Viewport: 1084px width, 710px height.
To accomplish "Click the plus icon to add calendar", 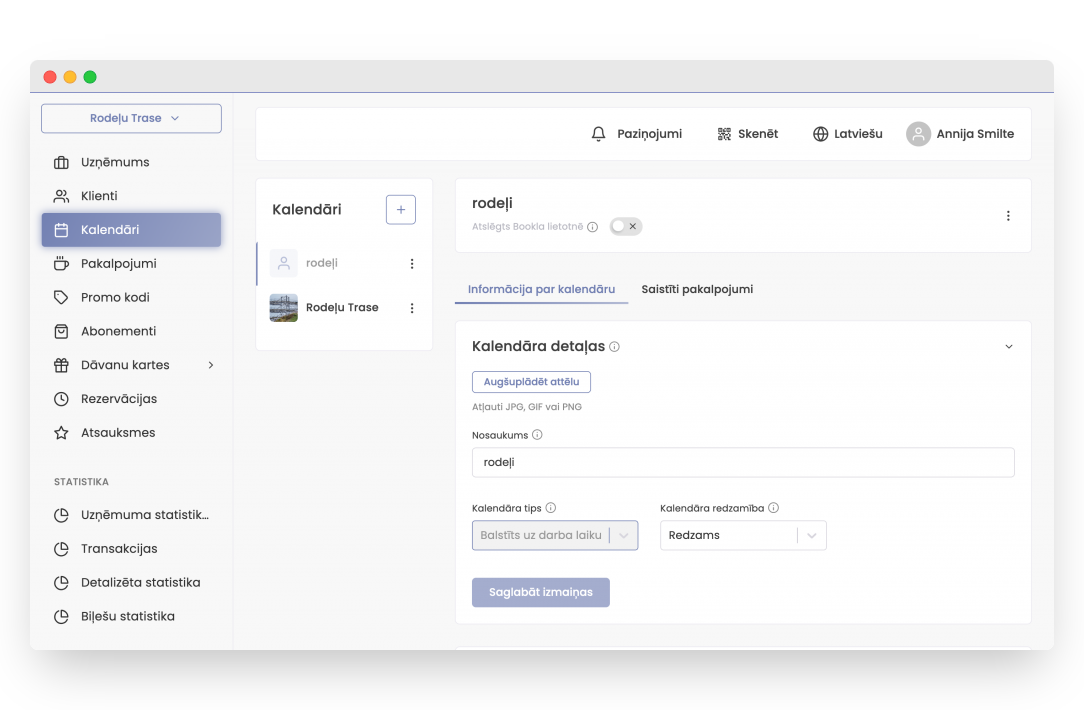I will (x=401, y=210).
